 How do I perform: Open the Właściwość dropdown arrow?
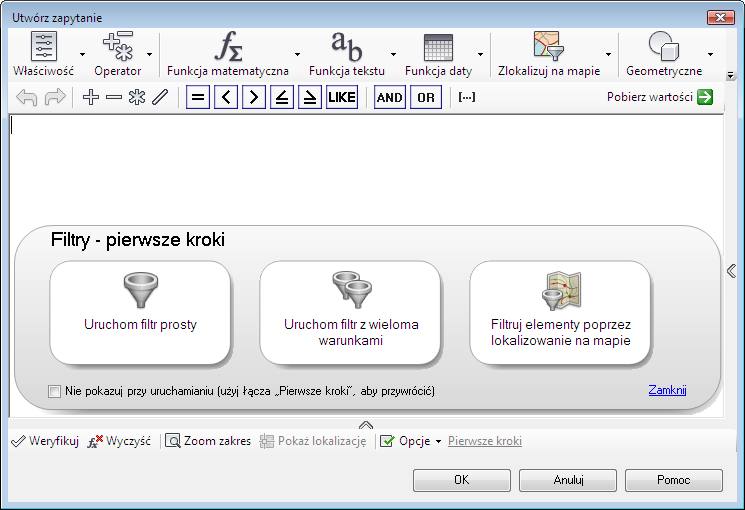click(83, 54)
